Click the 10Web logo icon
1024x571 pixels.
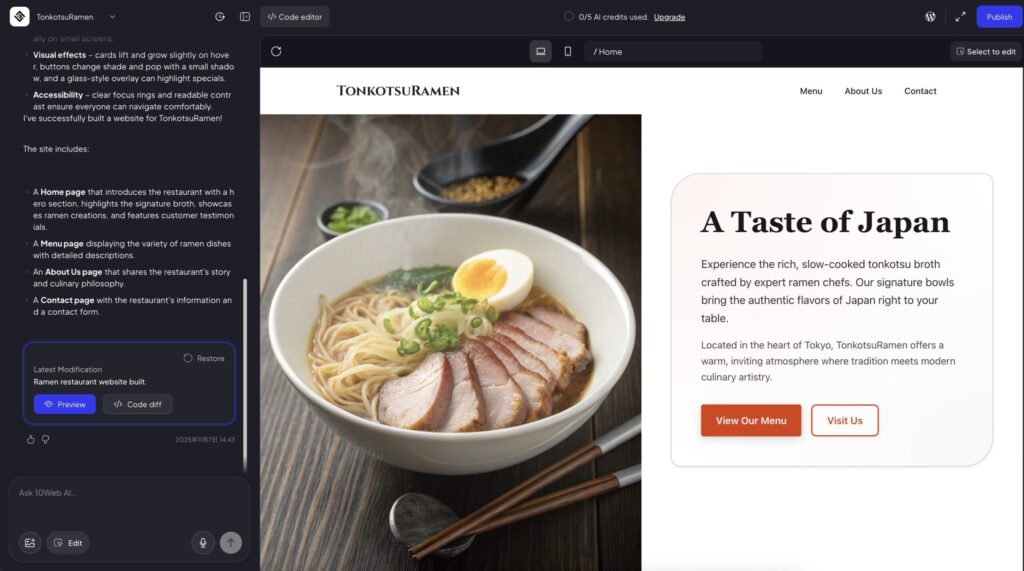click(20, 17)
